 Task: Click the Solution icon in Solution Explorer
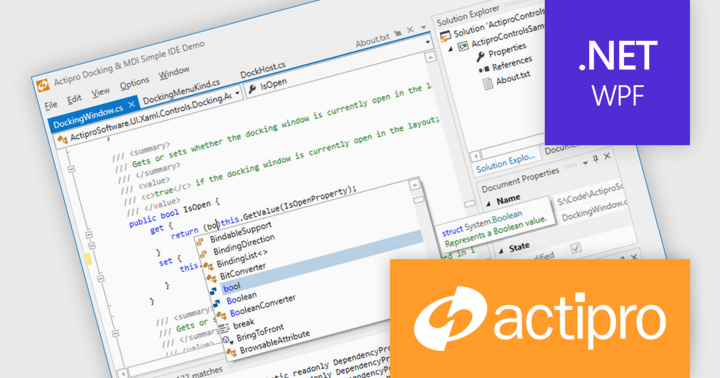[445, 36]
